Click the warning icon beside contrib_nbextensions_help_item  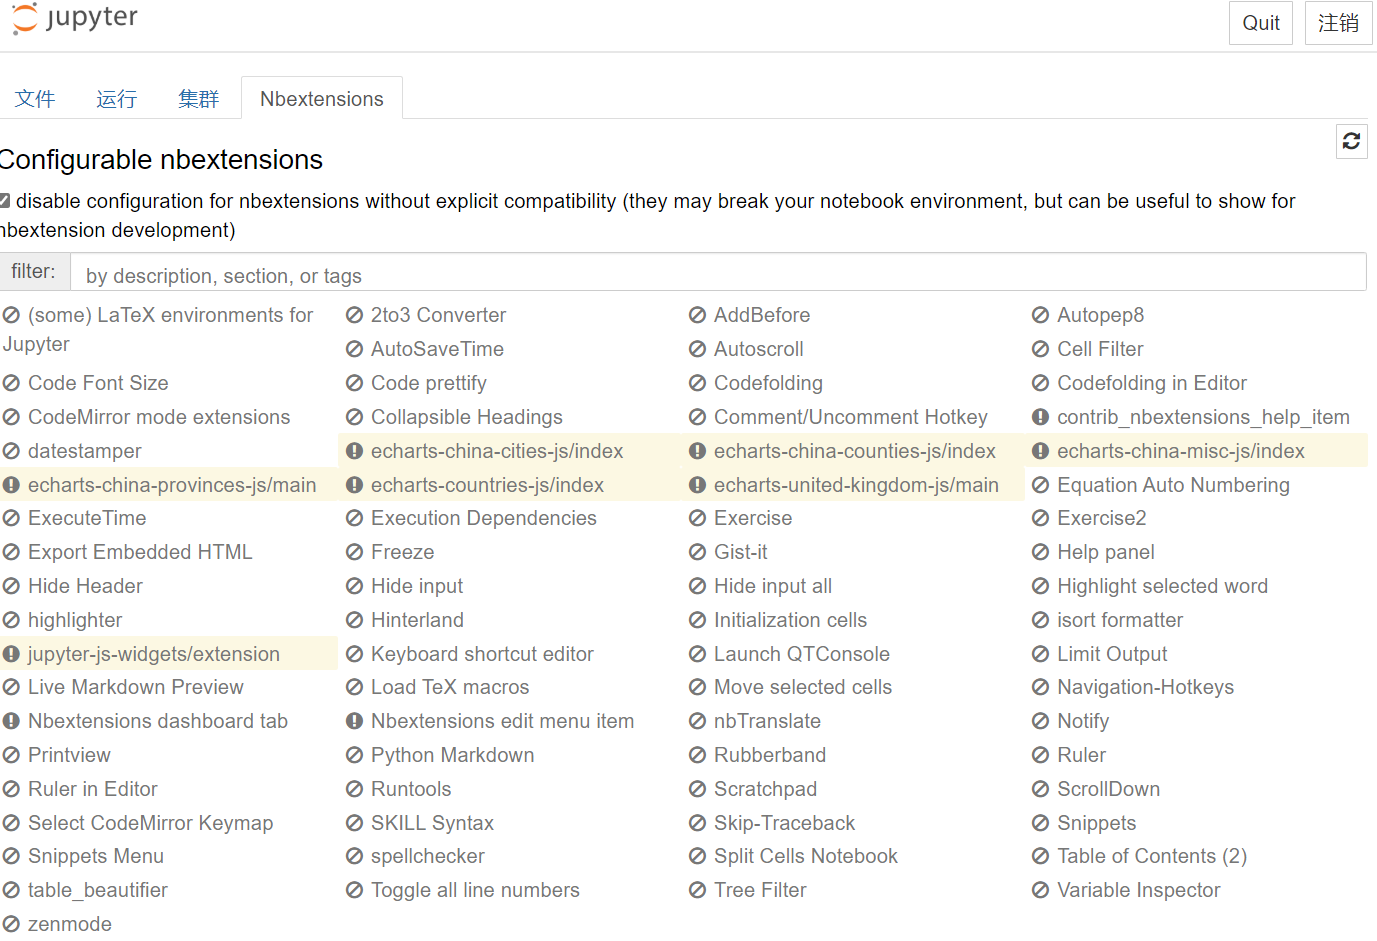pos(1040,417)
